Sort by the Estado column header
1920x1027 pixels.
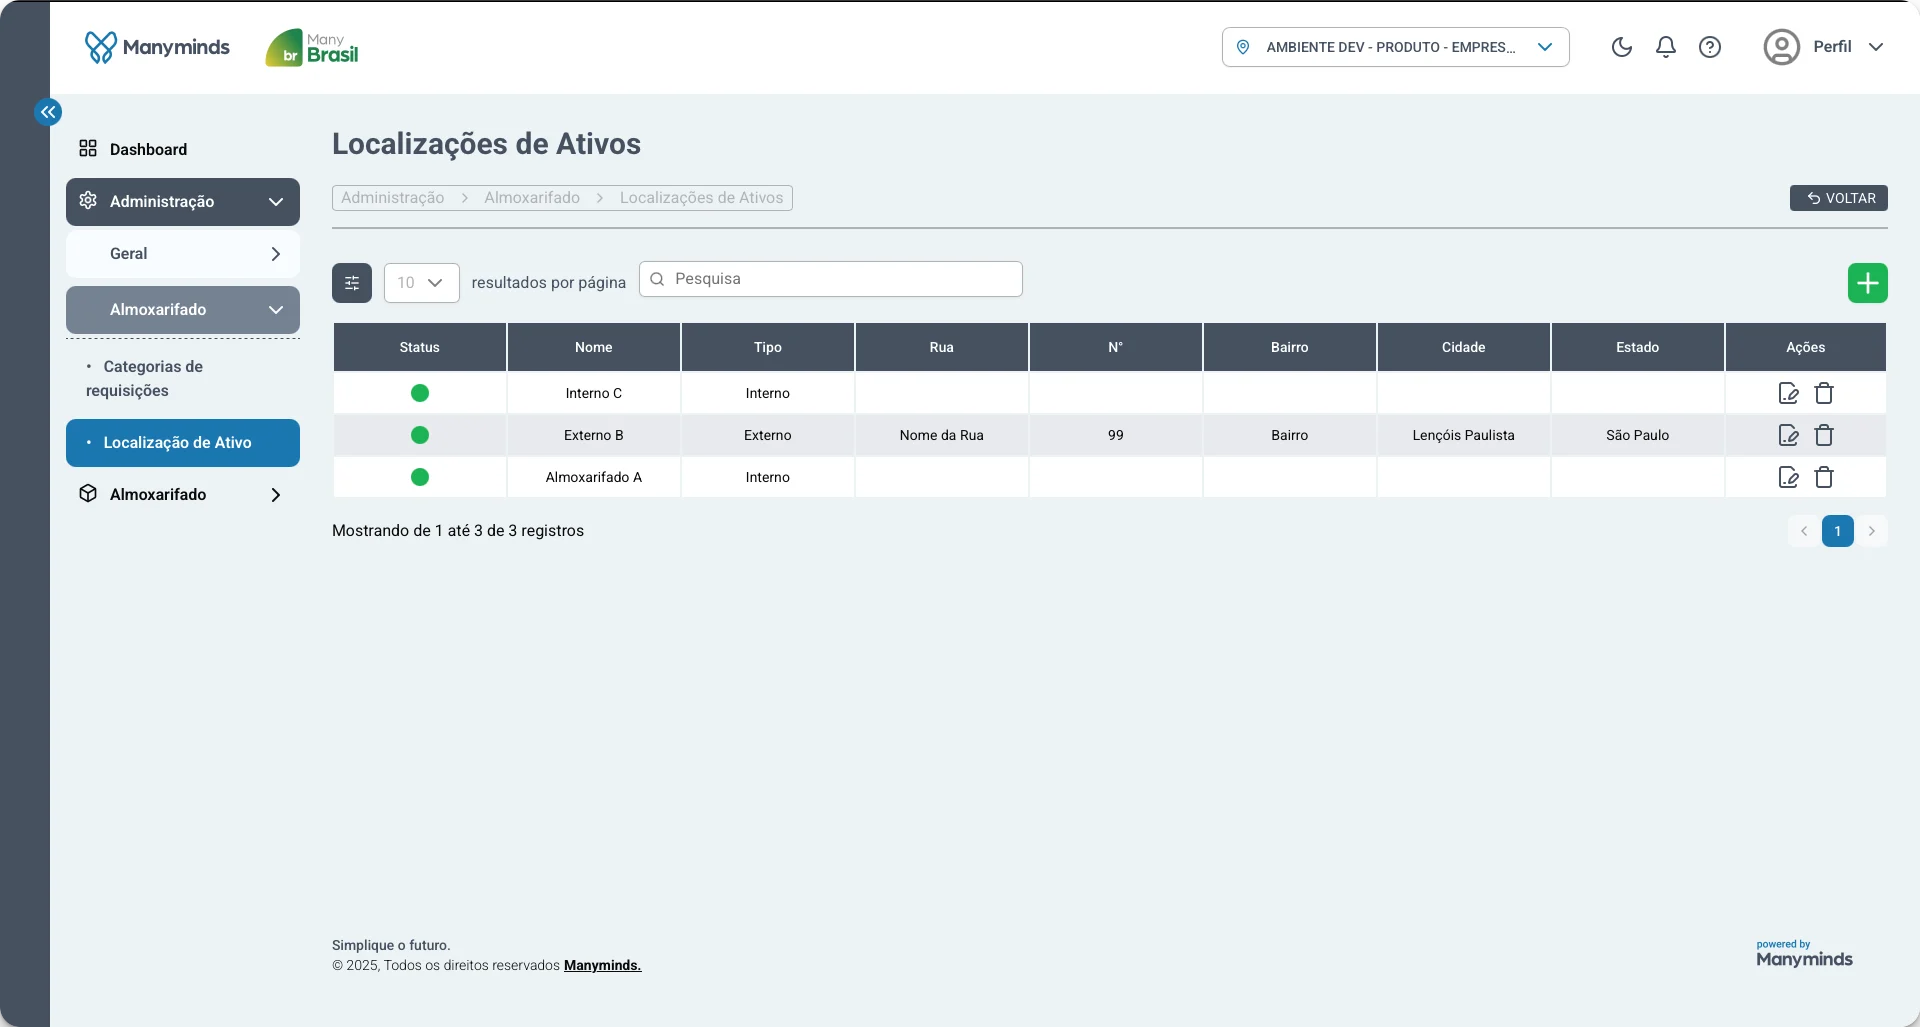1638,347
